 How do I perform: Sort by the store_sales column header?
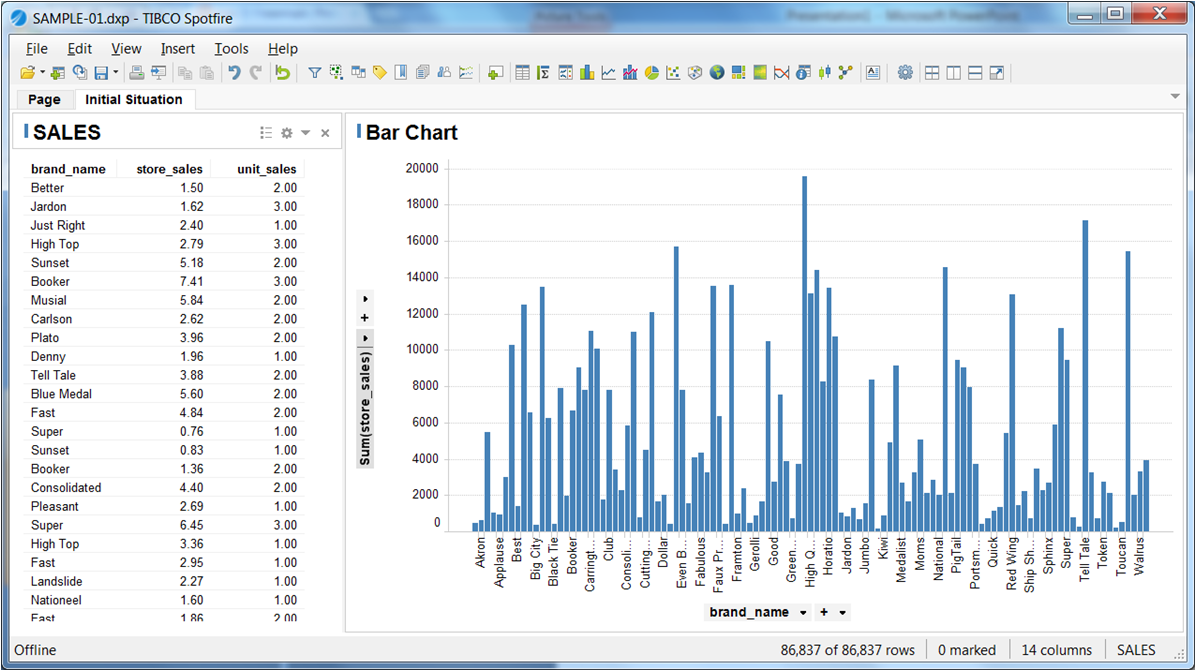(168, 169)
